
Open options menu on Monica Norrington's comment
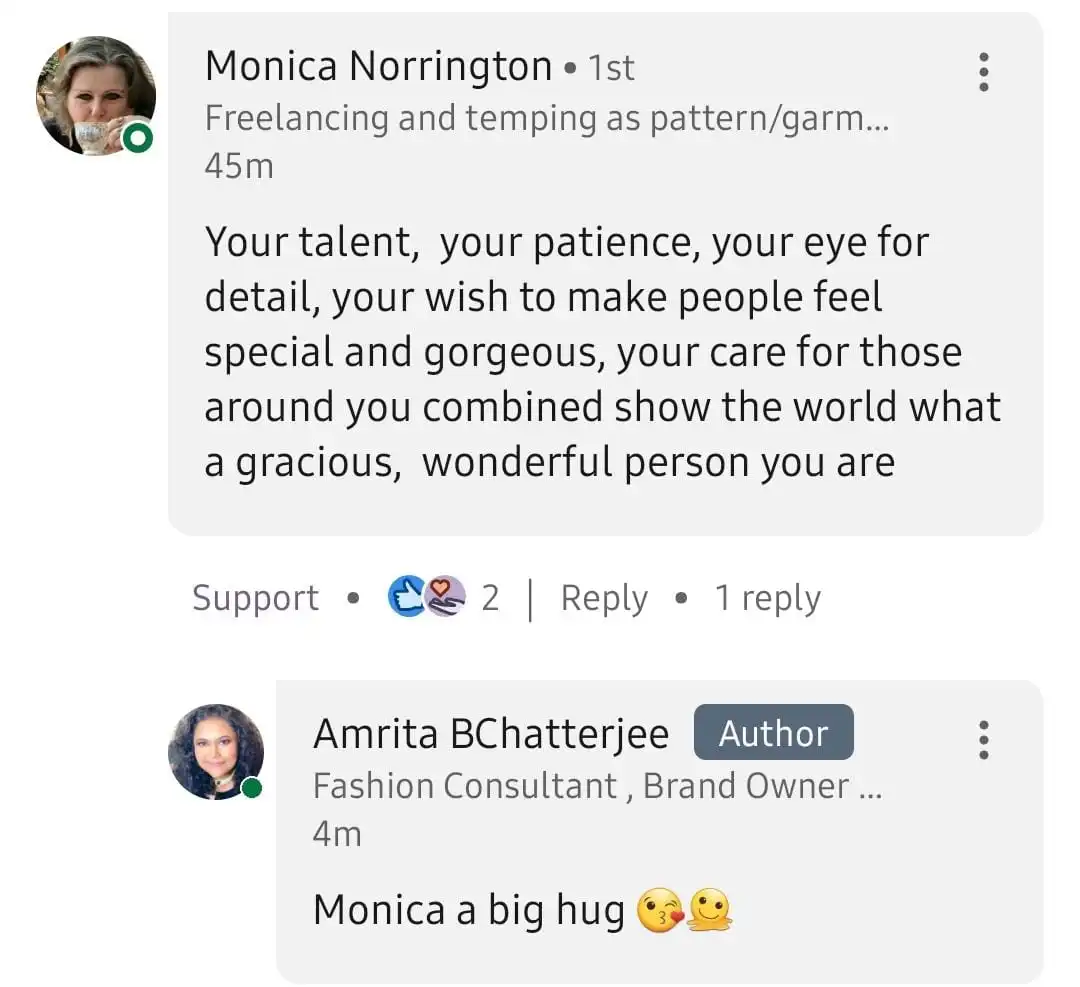tap(984, 72)
